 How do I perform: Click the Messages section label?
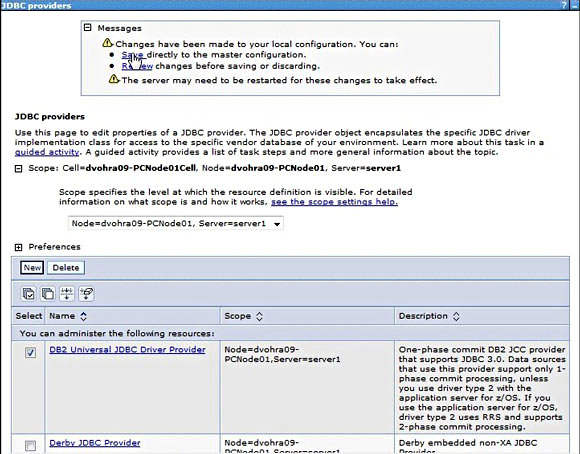119,28
